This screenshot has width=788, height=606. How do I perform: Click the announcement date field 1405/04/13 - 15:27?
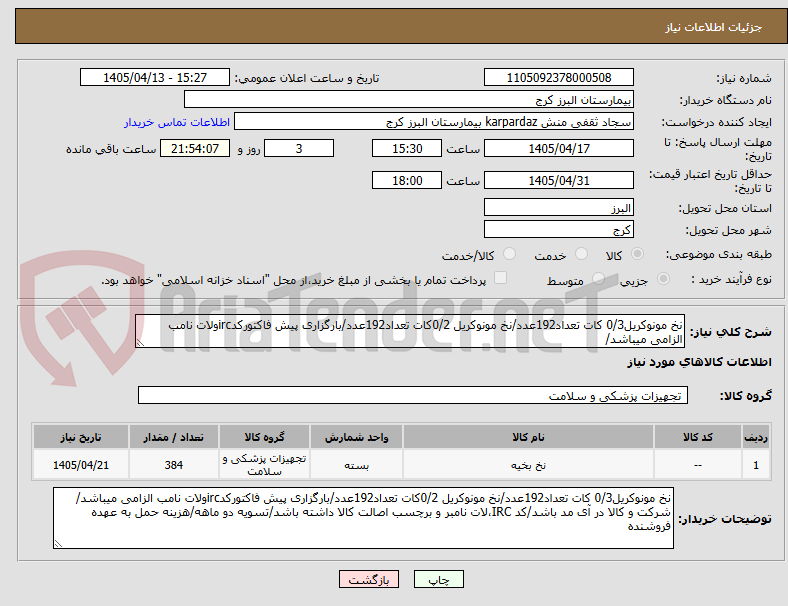[x=155, y=77]
